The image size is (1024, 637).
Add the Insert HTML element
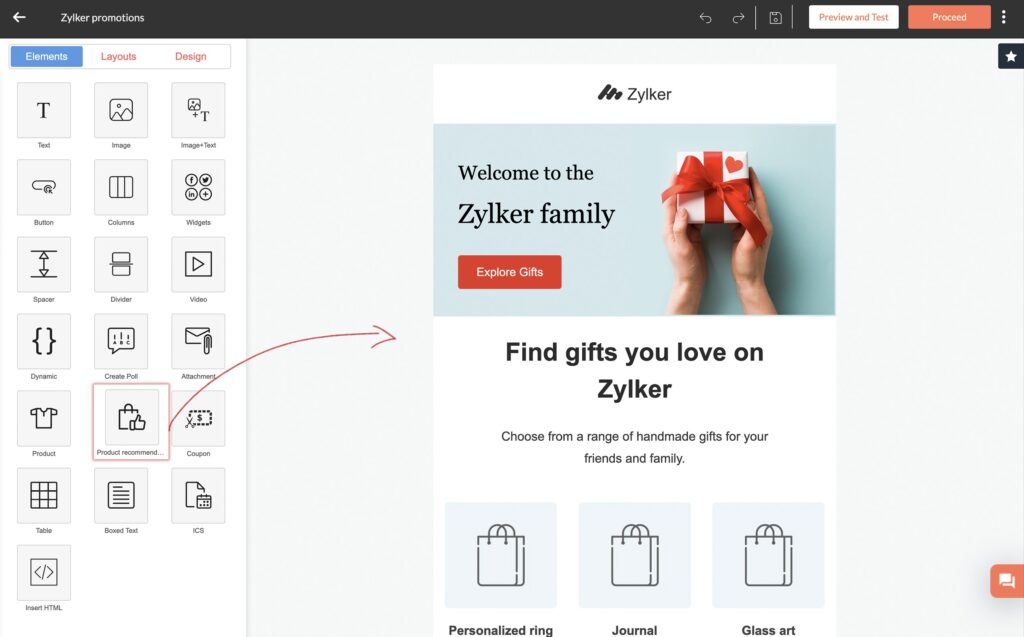(44, 573)
